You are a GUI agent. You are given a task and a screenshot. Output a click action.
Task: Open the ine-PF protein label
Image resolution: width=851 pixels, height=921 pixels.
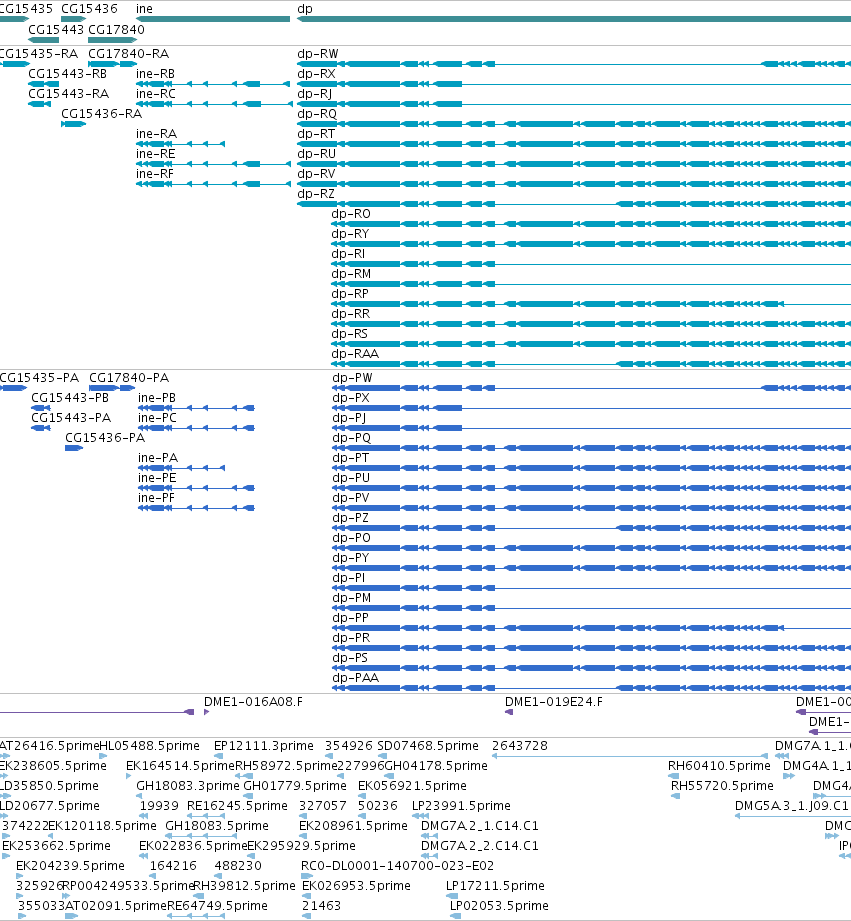pyautogui.click(x=156, y=497)
